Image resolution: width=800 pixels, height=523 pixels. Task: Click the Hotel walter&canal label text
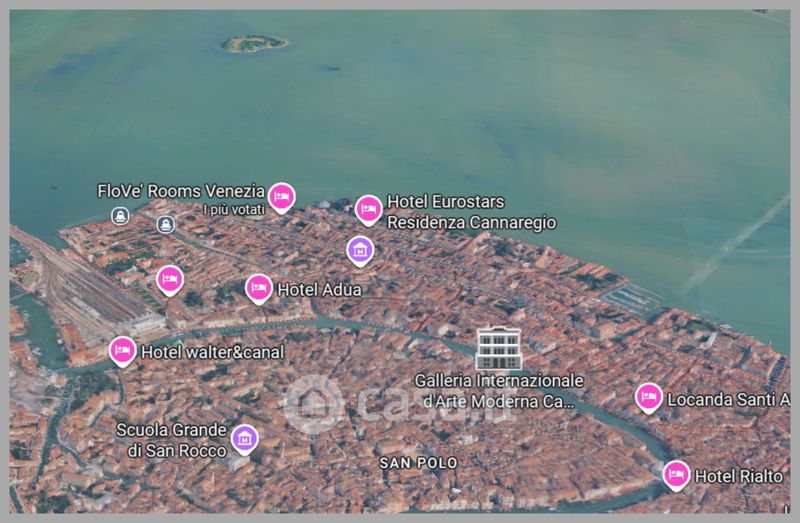(212, 352)
